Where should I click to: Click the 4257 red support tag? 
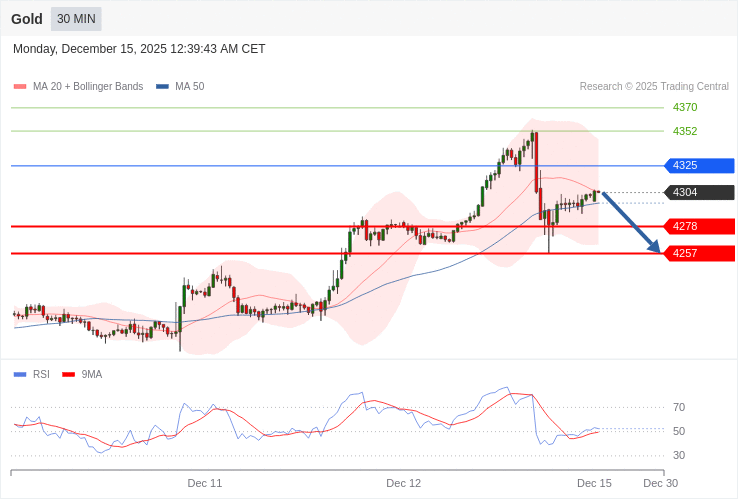pos(699,253)
